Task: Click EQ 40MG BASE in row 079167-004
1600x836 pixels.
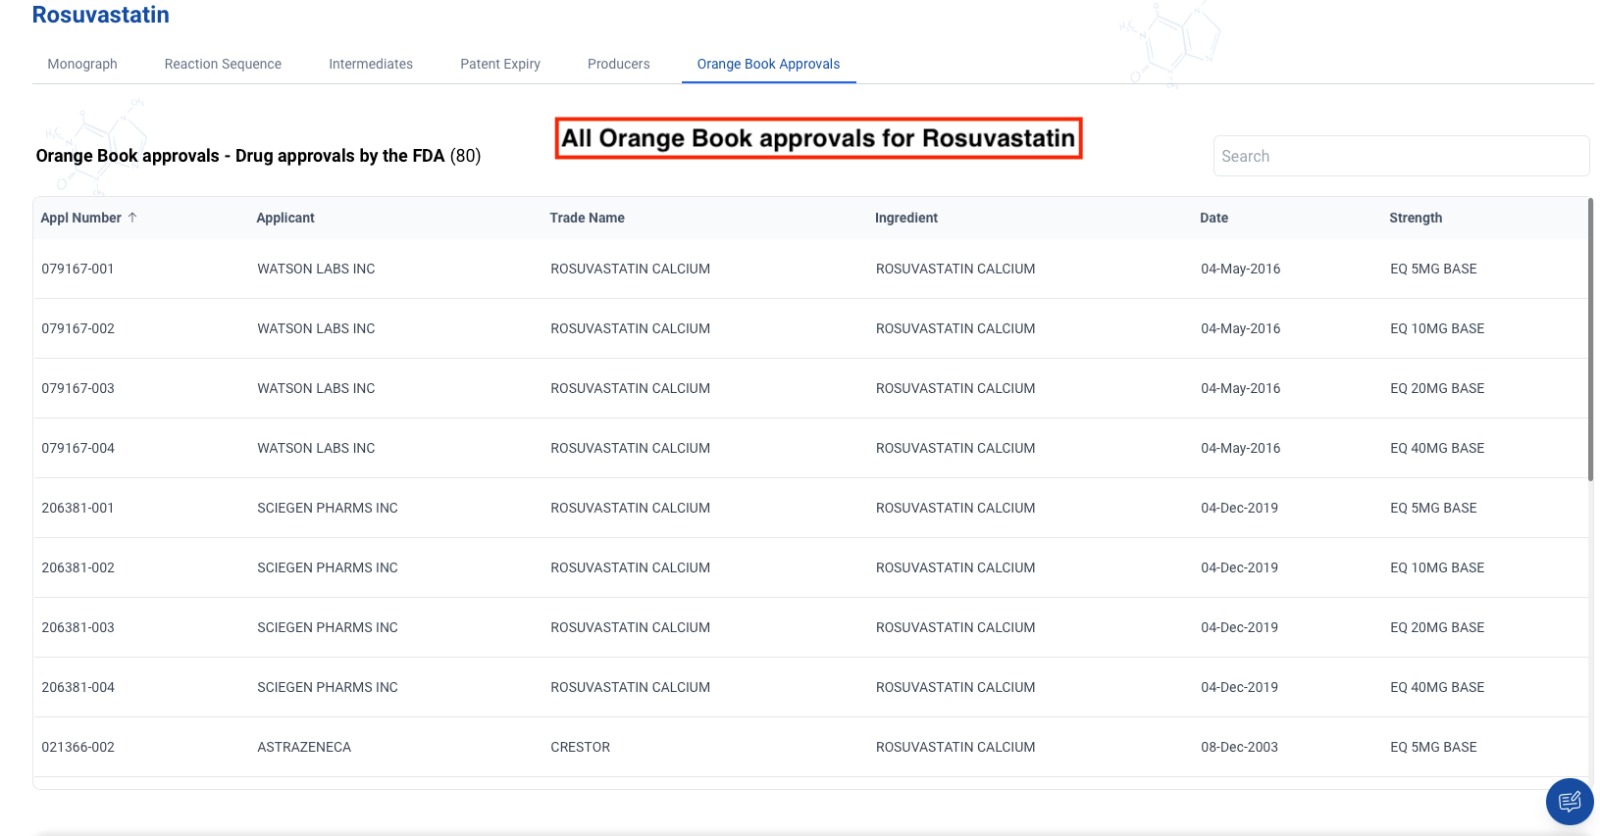Action: [x=1437, y=449]
